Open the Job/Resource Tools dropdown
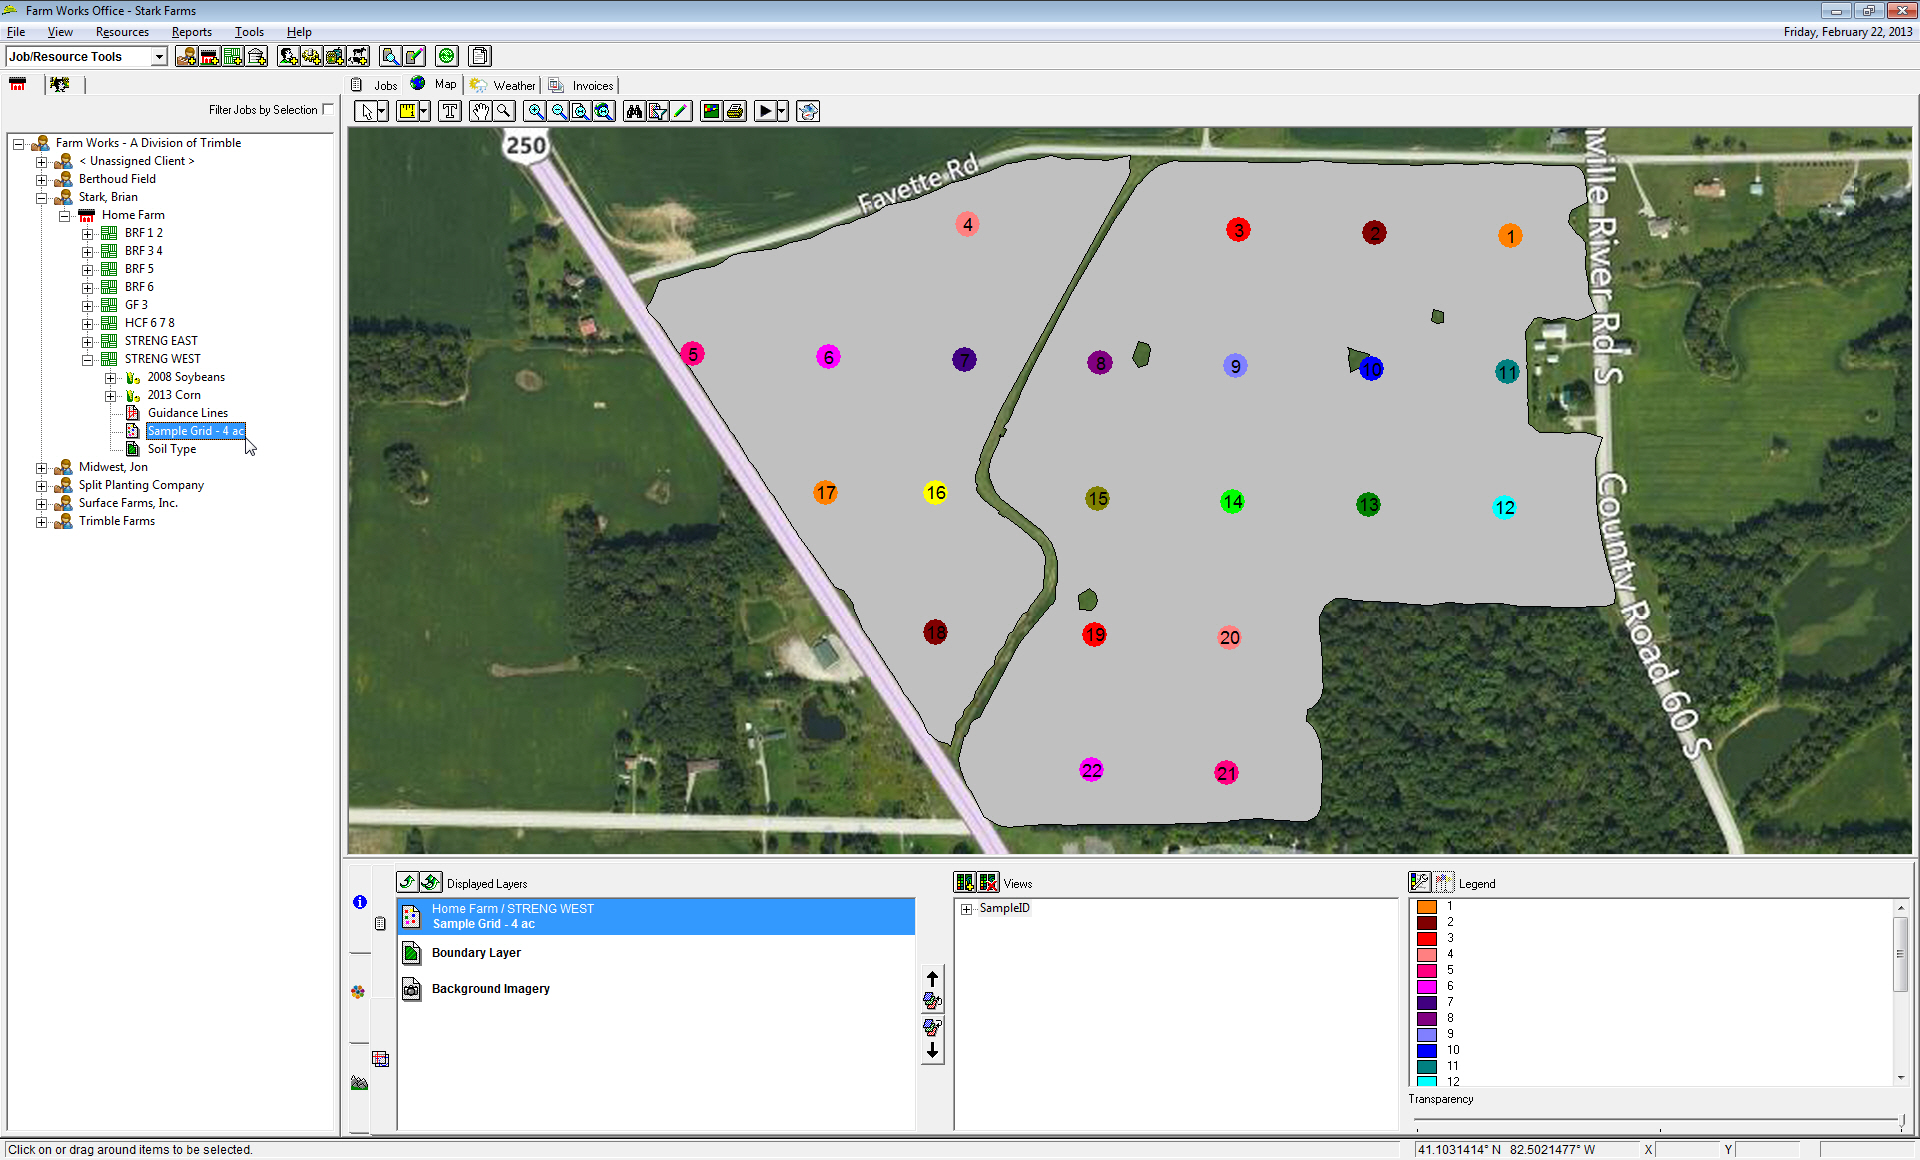1920x1160 pixels. 159,57
